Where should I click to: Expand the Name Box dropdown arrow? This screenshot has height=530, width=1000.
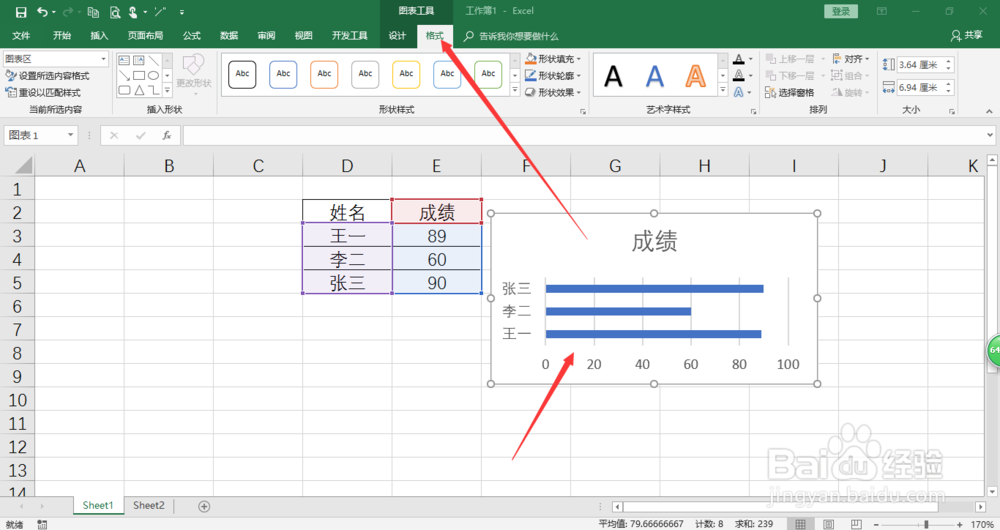click(70, 135)
